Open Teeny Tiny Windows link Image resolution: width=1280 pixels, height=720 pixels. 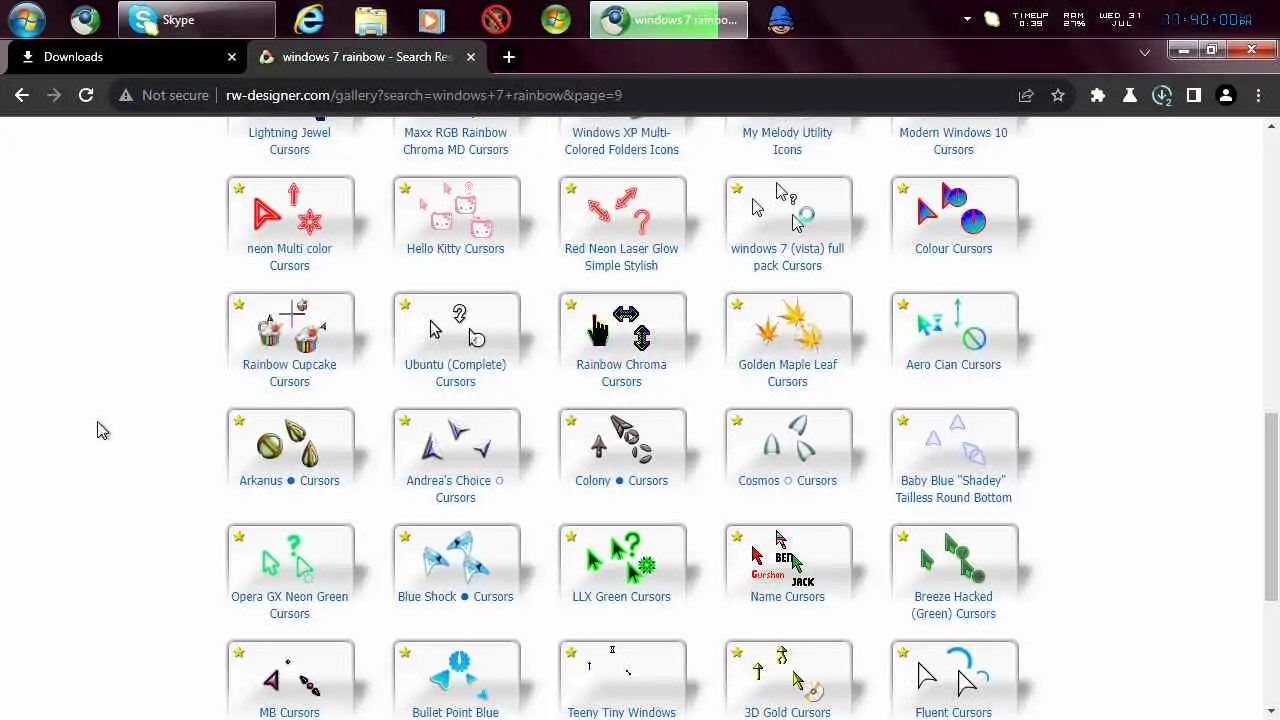(x=621, y=712)
